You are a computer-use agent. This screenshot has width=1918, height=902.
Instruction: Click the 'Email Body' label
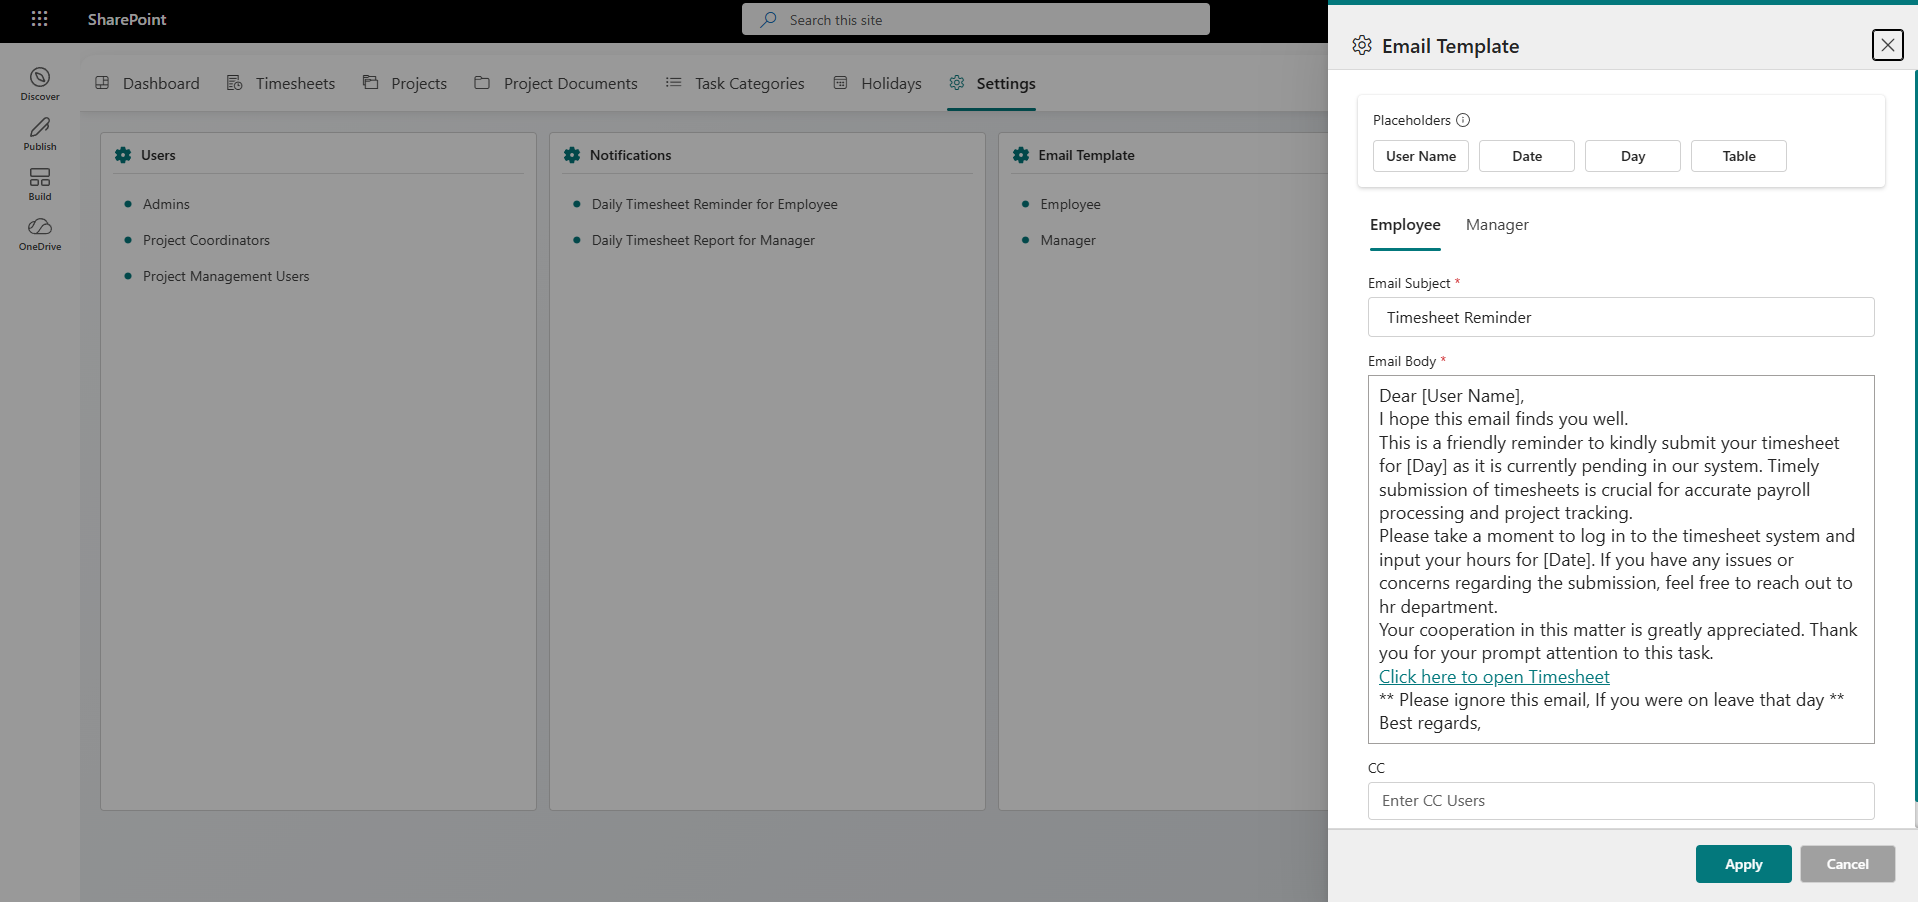tap(1402, 361)
